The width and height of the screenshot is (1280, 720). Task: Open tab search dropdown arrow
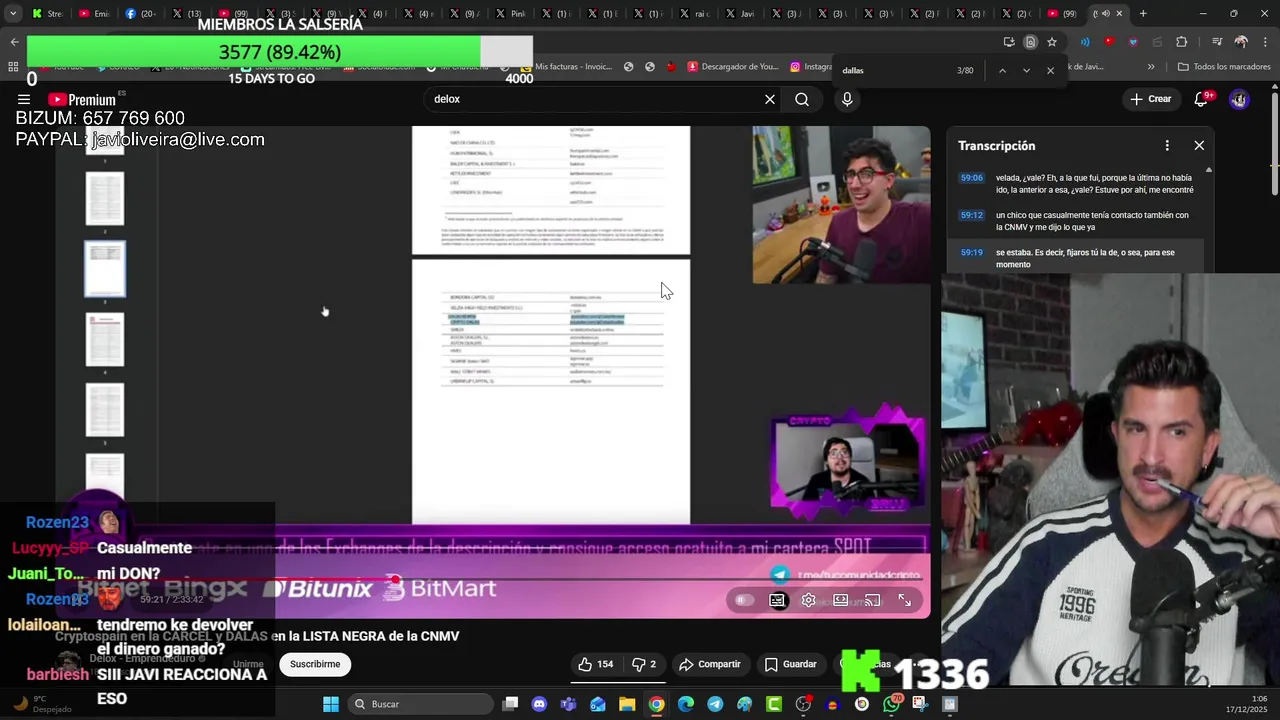pos(13,14)
